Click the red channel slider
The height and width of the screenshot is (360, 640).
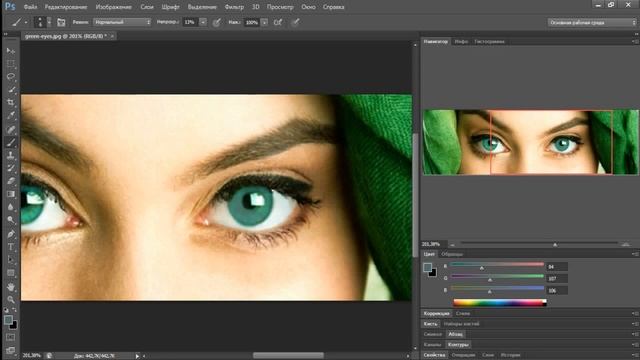[497, 265]
